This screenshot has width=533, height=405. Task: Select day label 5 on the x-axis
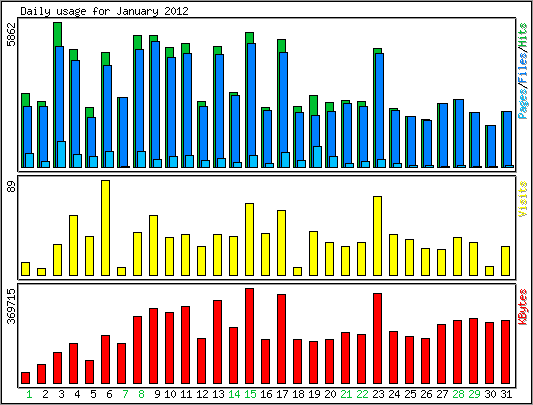point(93,394)
